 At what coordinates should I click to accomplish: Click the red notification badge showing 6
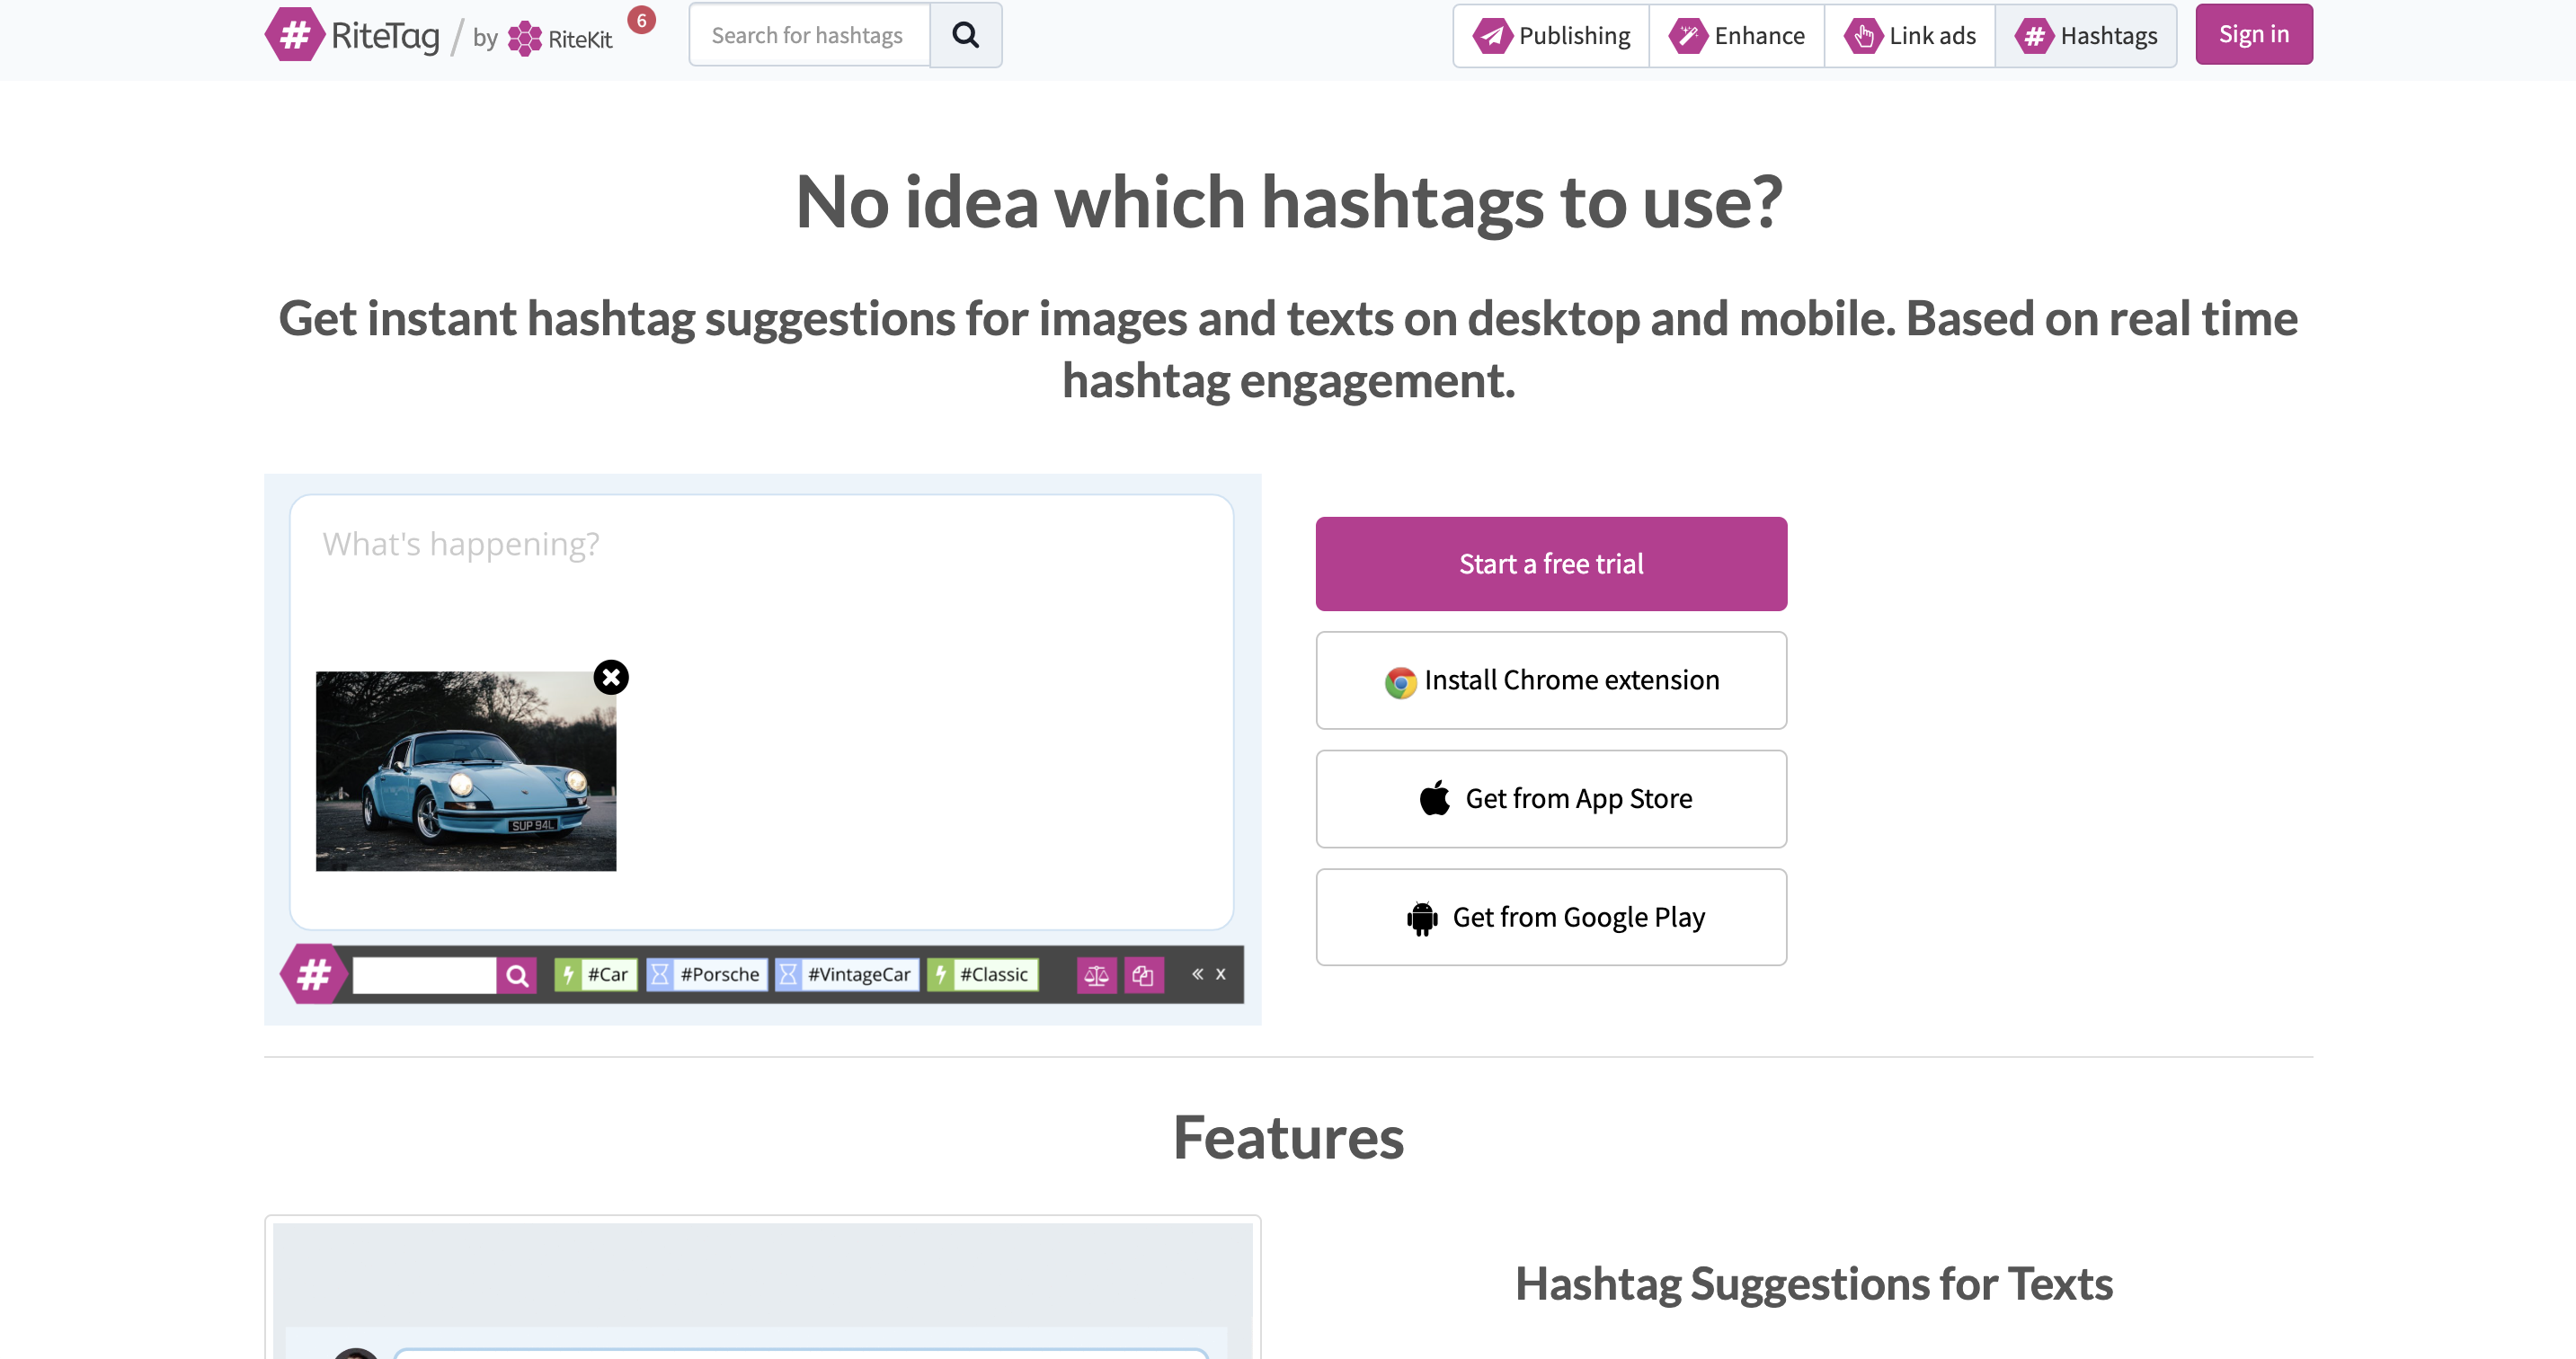click(x=641, y=20)
